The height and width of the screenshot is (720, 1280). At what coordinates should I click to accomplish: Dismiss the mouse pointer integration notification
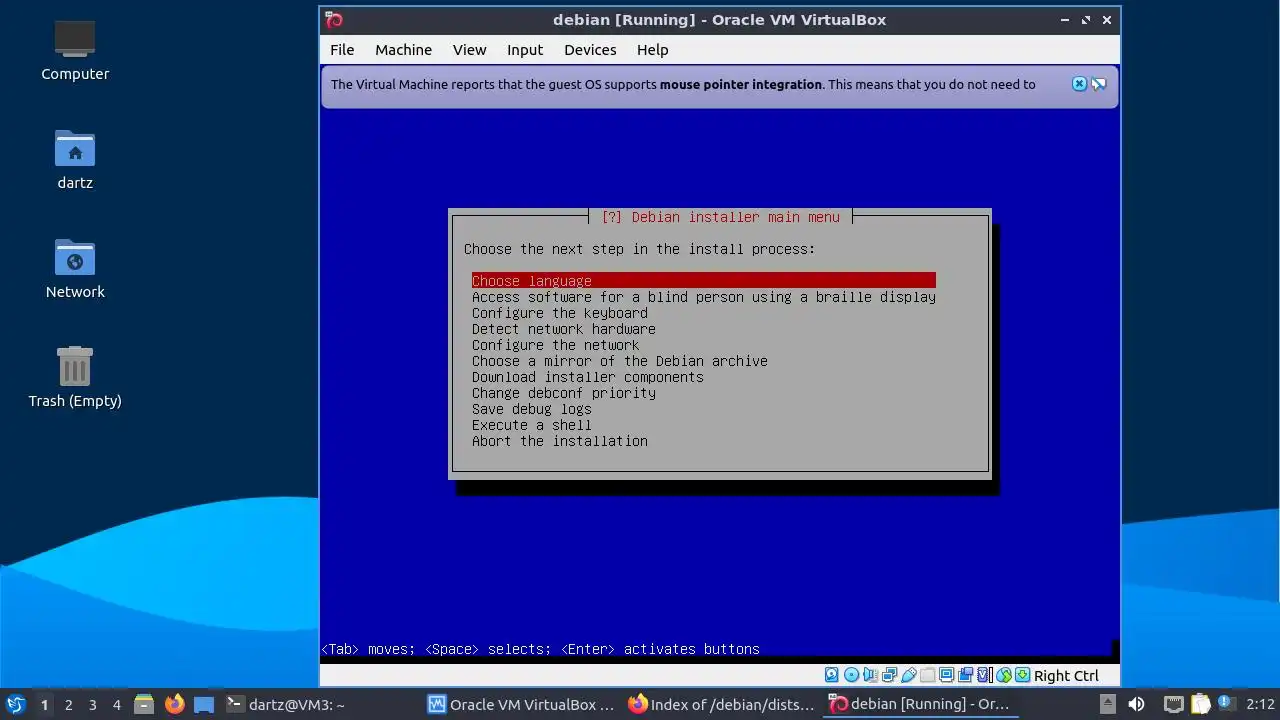point(1079,84)
